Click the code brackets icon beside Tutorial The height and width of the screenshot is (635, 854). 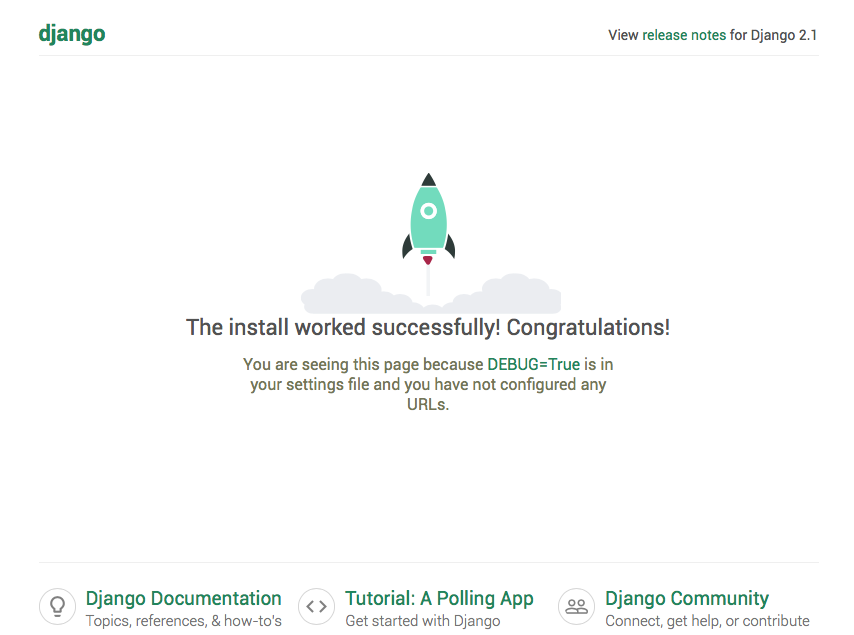[316, 606]
